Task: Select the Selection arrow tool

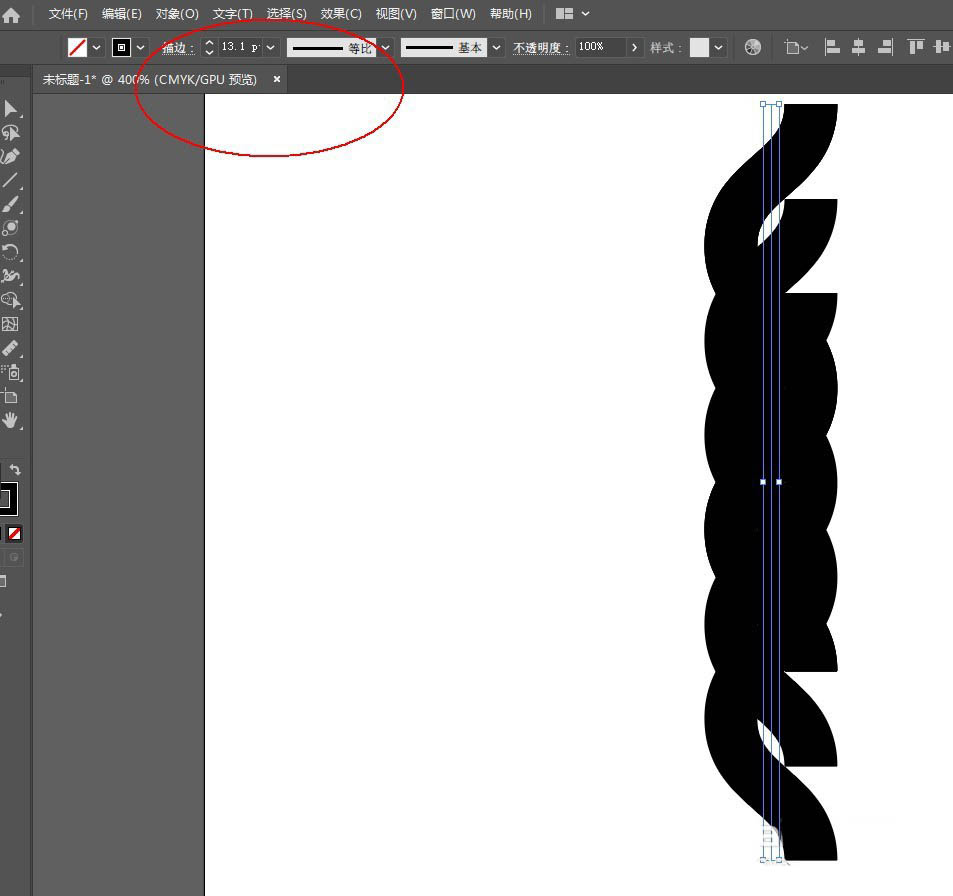Action: (x=10, y=109)
